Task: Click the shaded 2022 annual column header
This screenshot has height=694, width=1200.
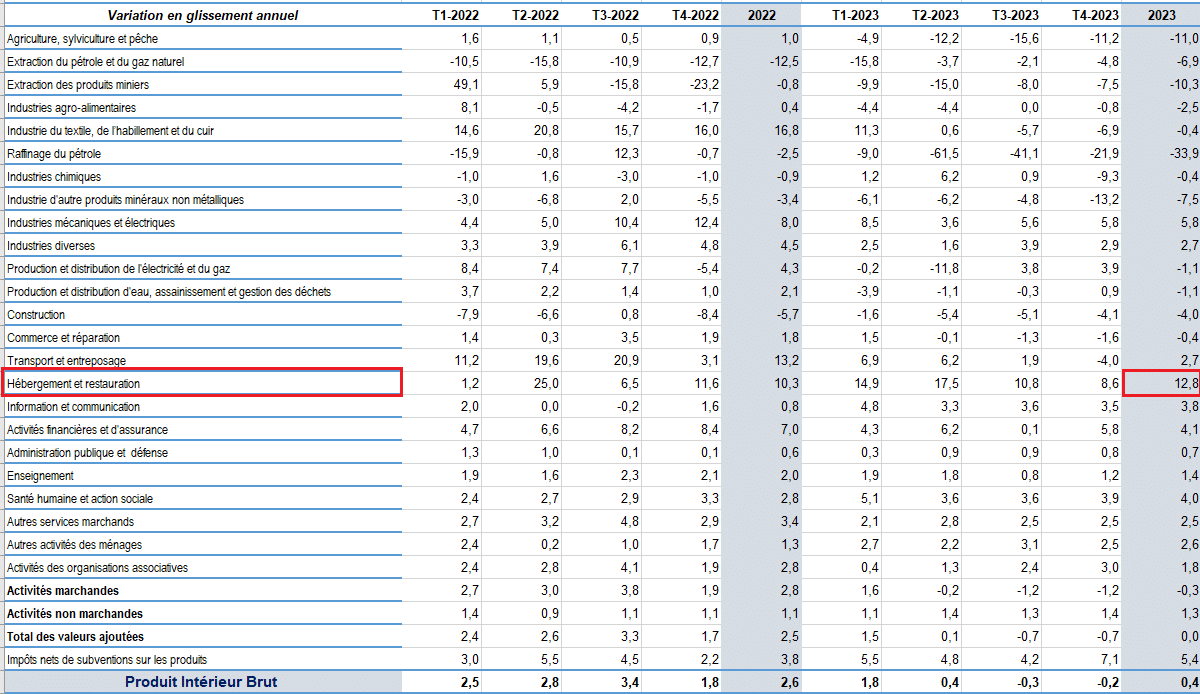Action: pos(761,15)
